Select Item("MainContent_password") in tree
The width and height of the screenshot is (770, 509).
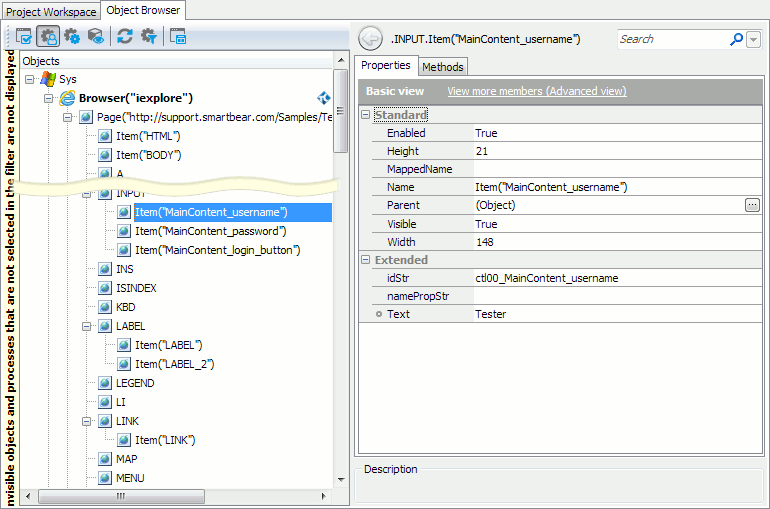tap(210, 231)
